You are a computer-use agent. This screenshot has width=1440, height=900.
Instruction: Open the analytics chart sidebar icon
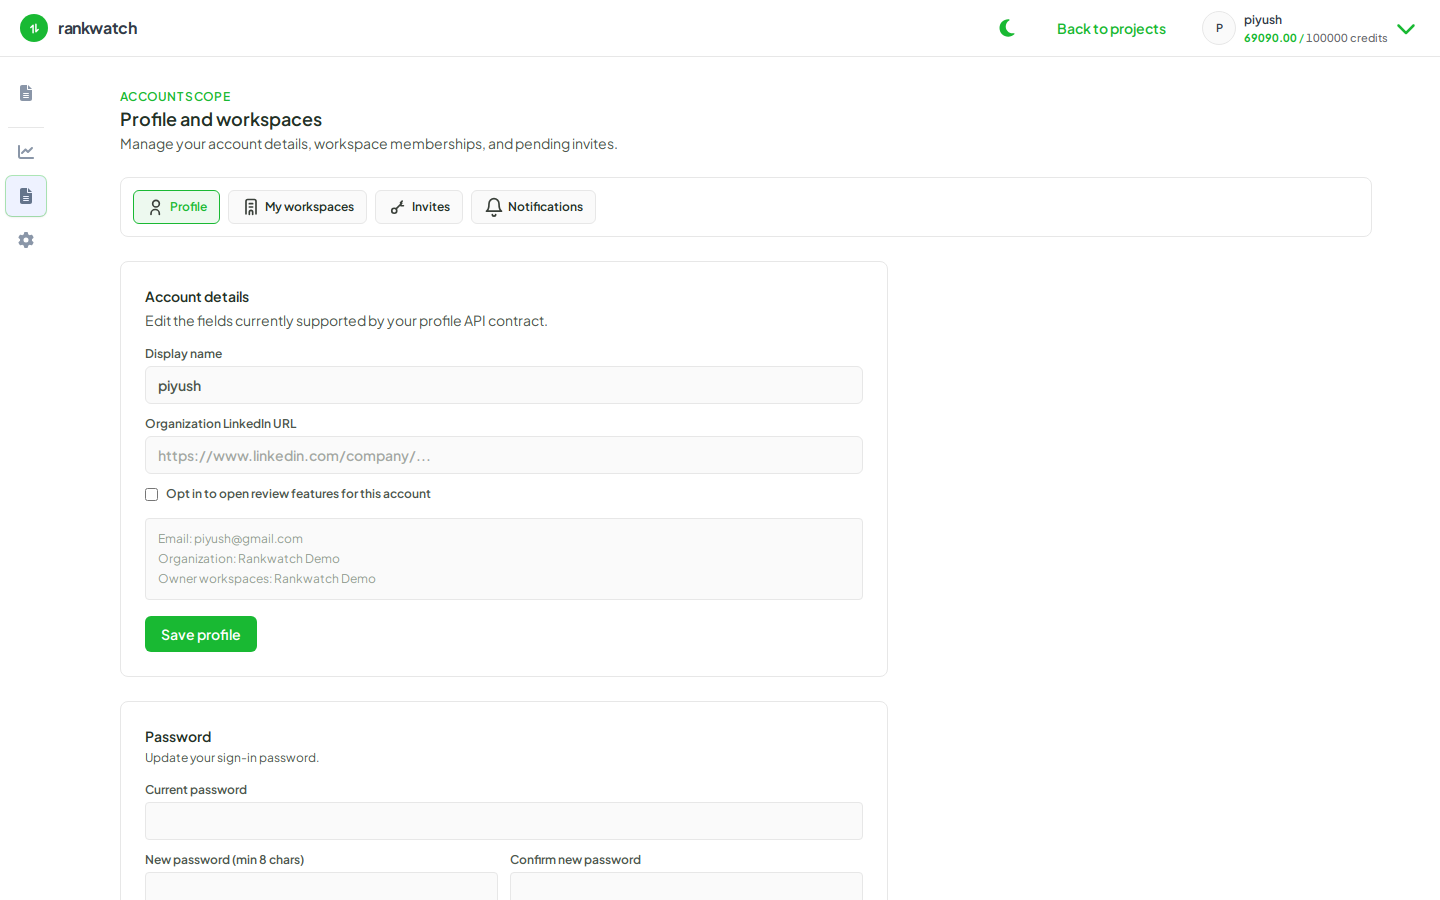[26, 152]
